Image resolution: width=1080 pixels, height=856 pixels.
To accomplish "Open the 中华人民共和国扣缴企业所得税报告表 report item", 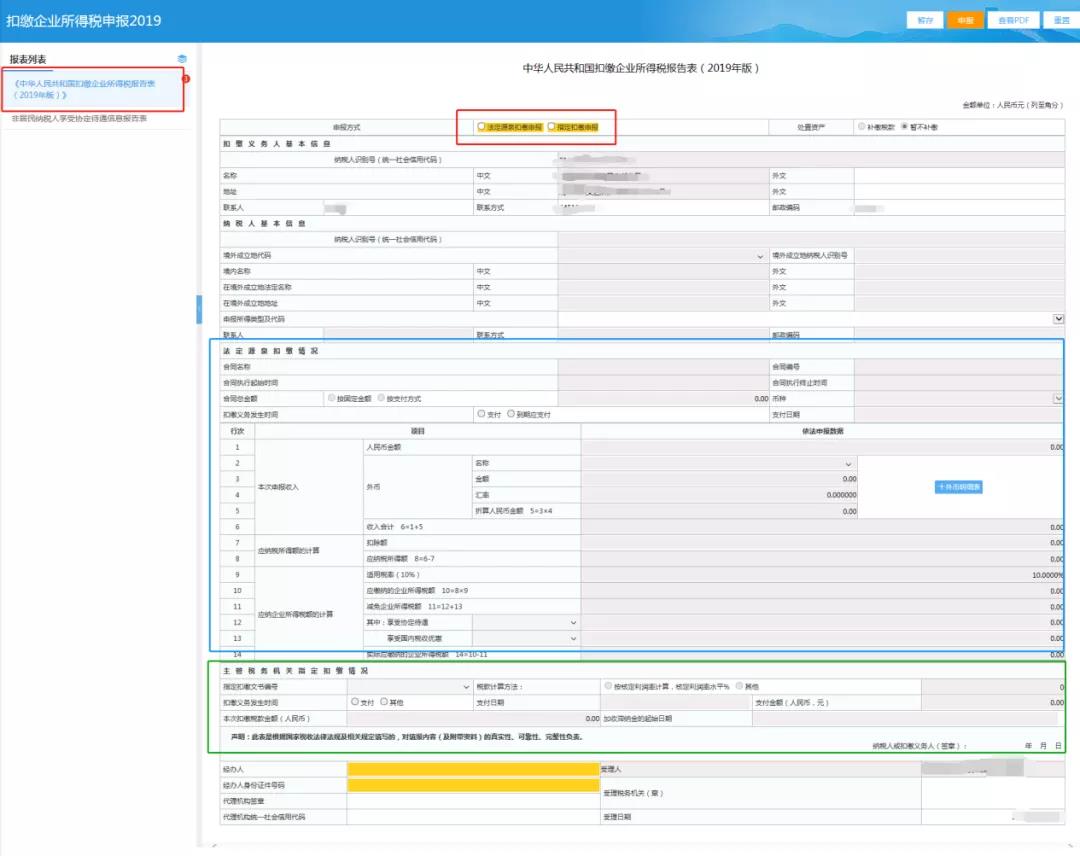I will [90, 89].
